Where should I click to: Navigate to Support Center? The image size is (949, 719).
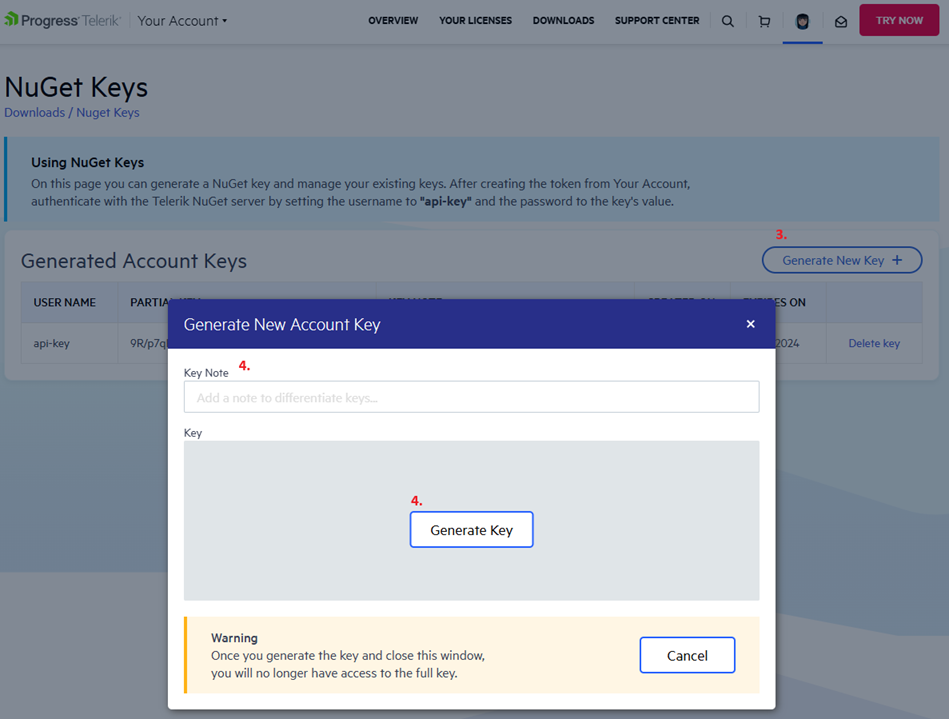pos(657,21)
